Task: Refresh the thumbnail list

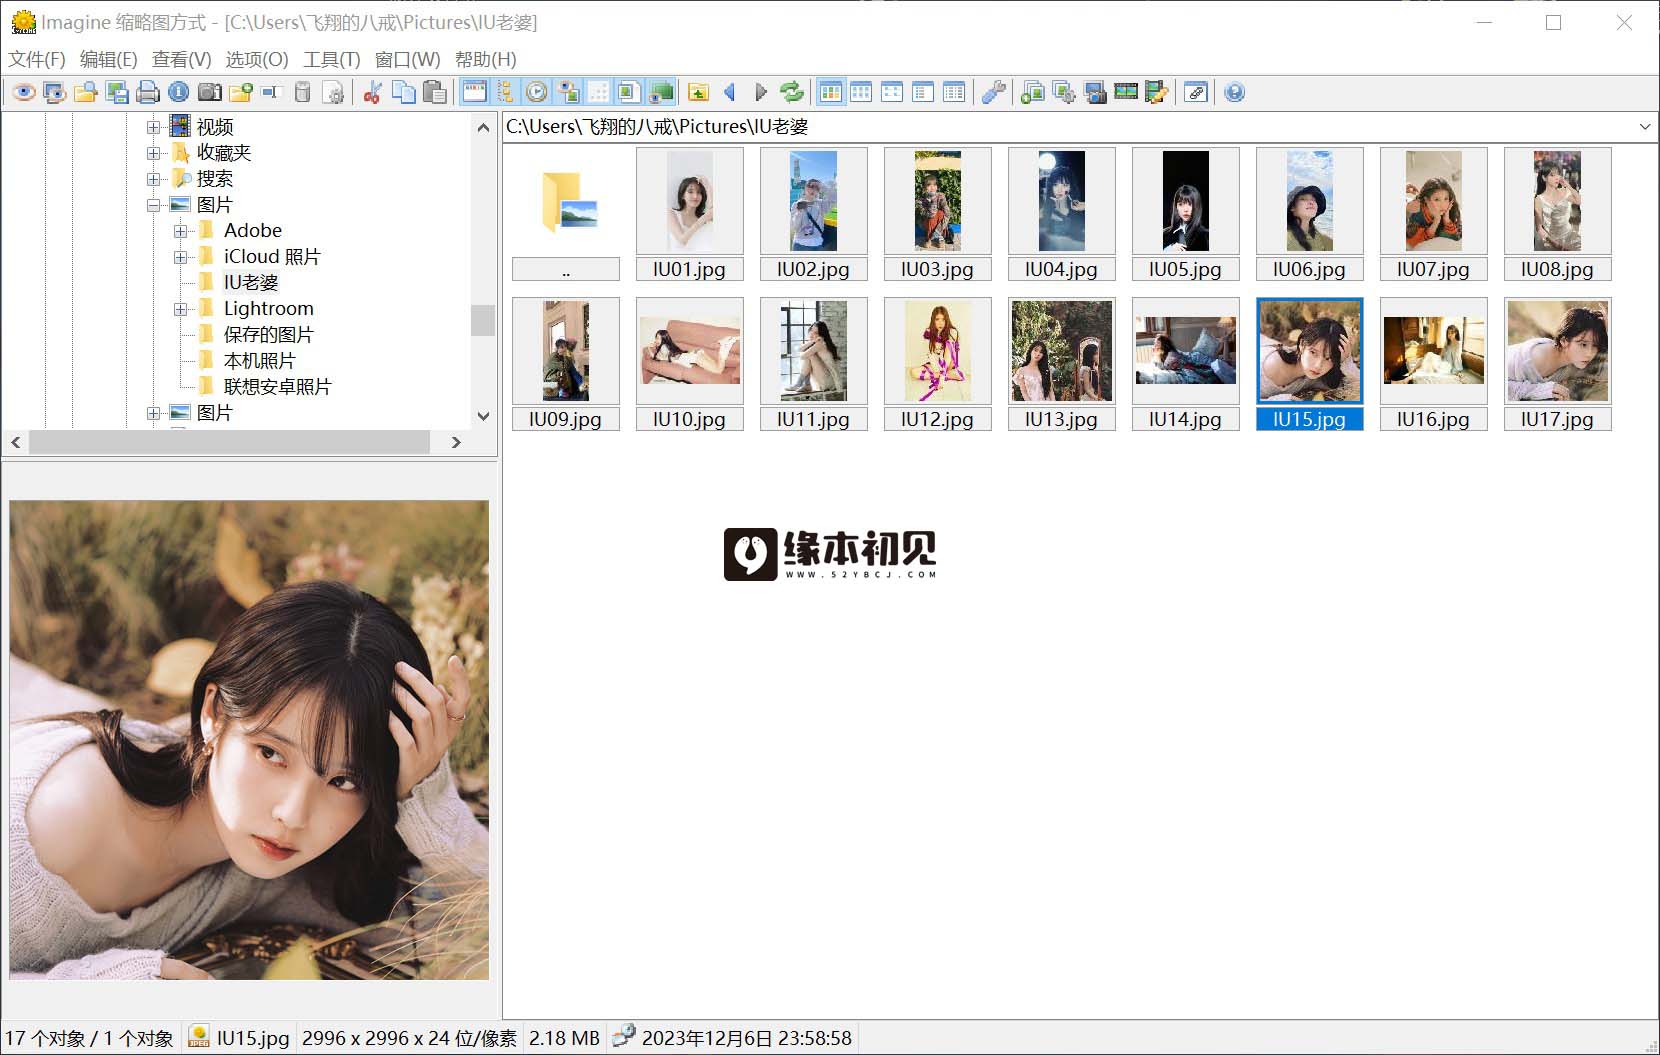Action: 791,93
